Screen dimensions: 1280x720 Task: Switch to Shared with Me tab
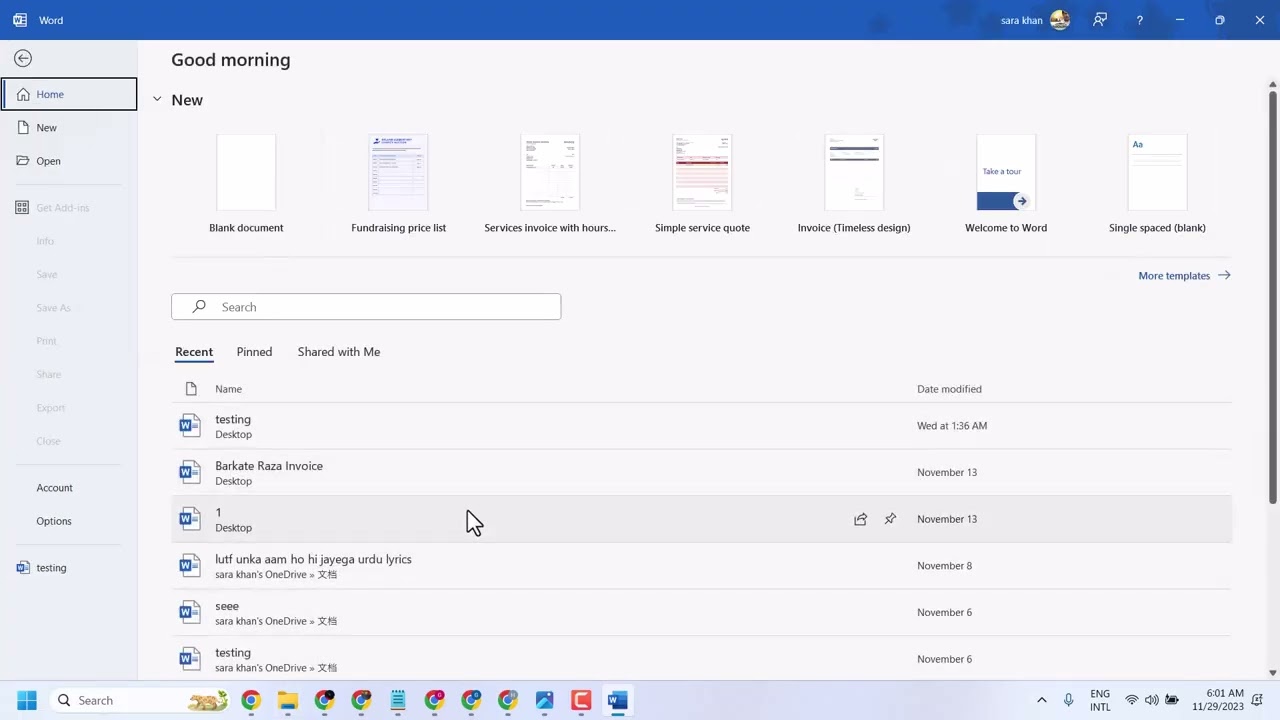[x=339, y=352]
